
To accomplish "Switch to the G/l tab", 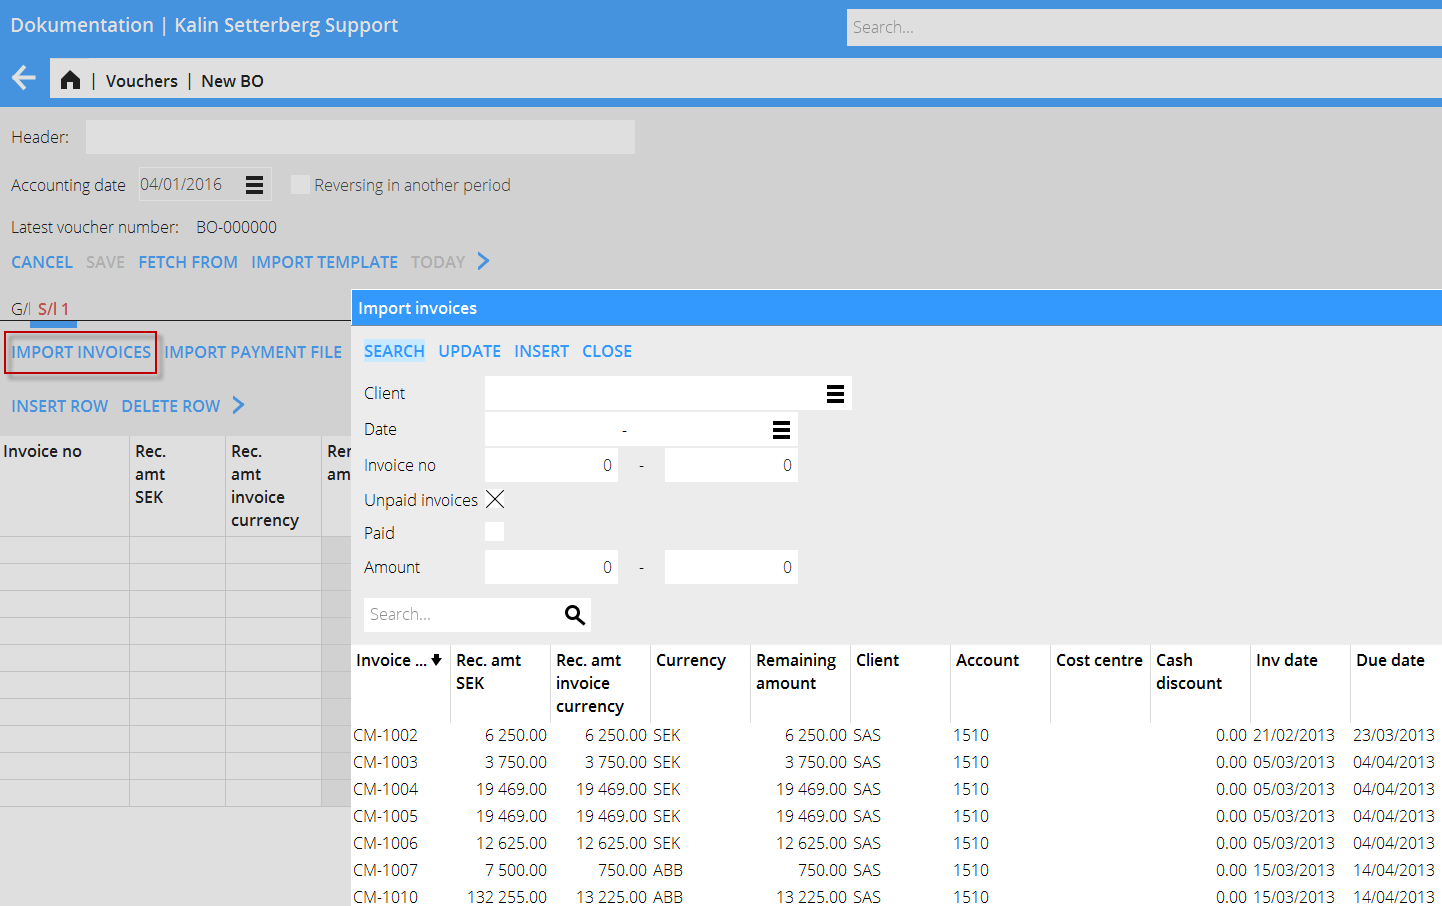I will coord(20,309).
